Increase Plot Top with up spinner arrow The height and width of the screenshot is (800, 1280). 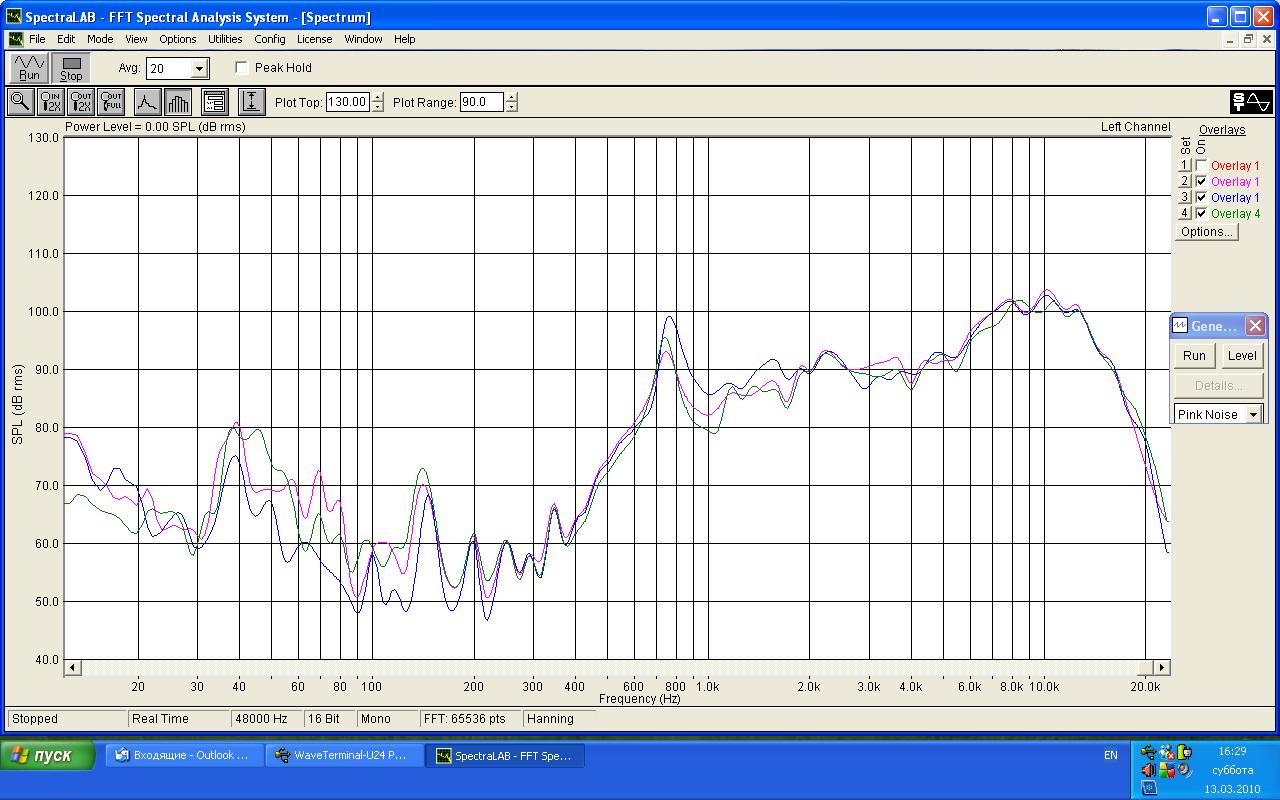(x=377, y=97)
